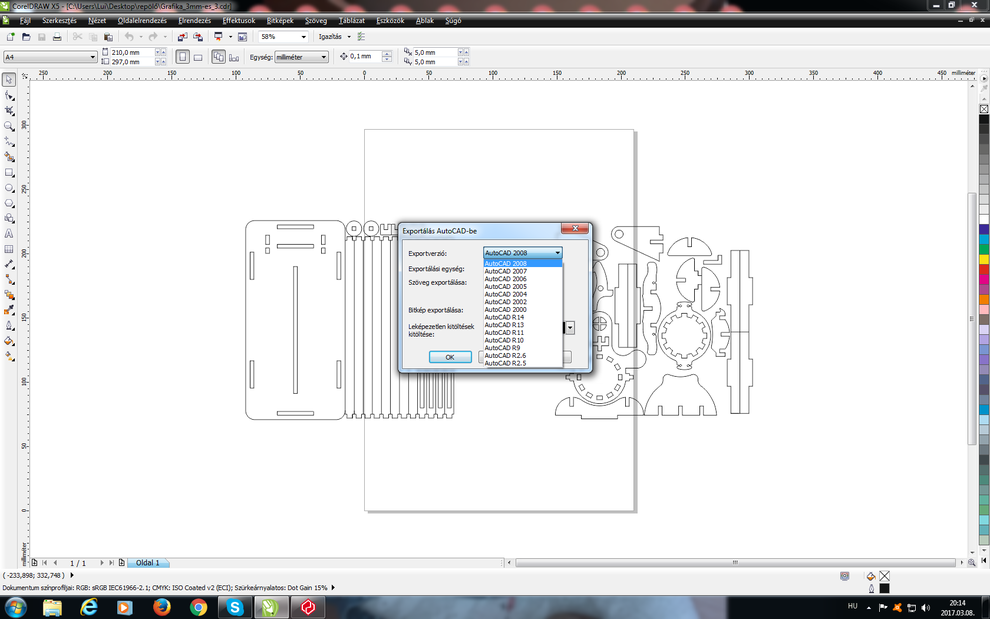
Task: Open the Bitképek menu
Action: click(x=280, y=20)
